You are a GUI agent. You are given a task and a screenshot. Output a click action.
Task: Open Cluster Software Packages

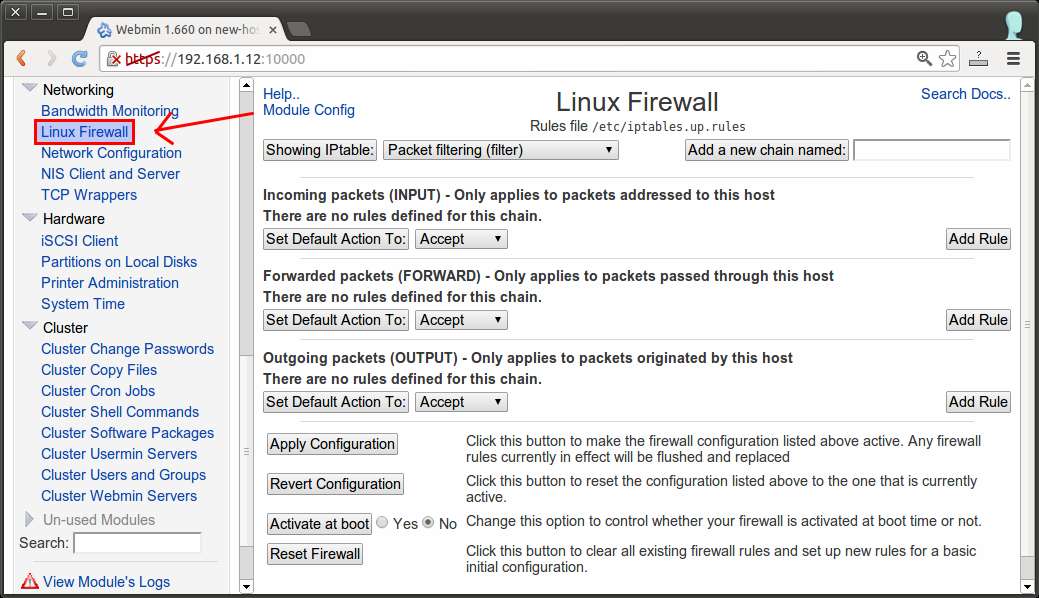(127, 433)
